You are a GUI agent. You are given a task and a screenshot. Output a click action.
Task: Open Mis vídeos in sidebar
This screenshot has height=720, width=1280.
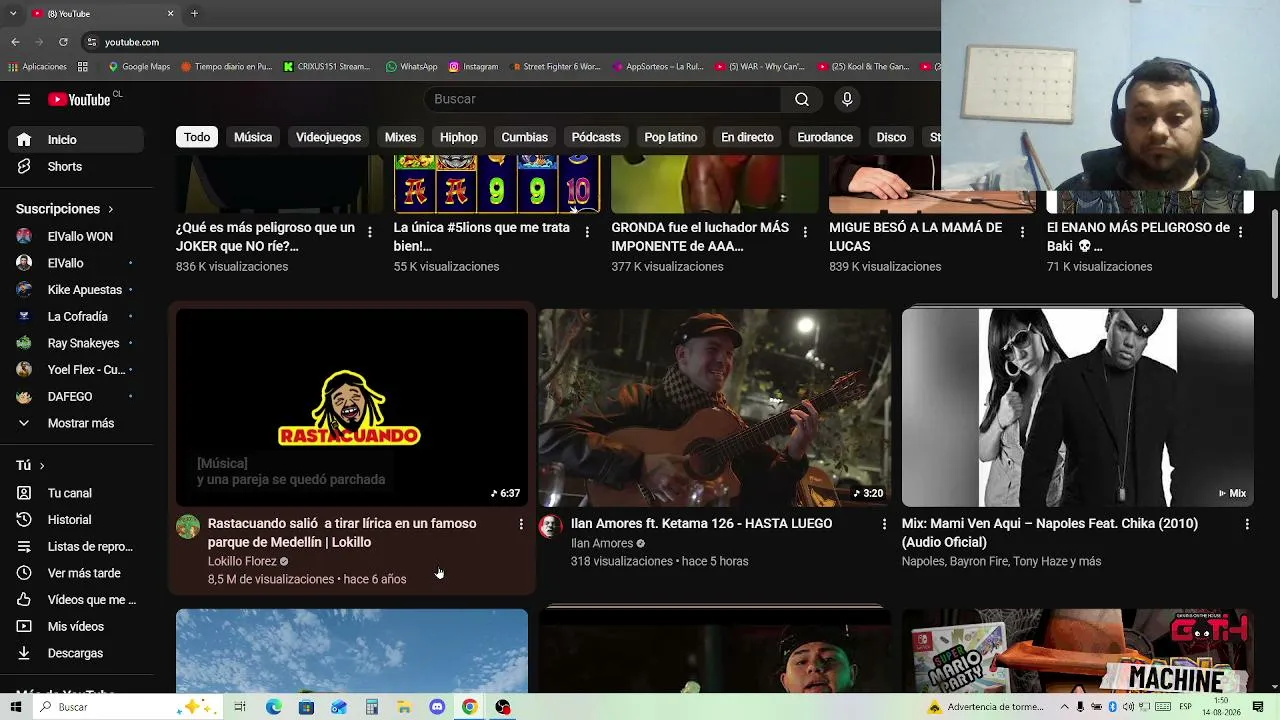pos(76,627)
